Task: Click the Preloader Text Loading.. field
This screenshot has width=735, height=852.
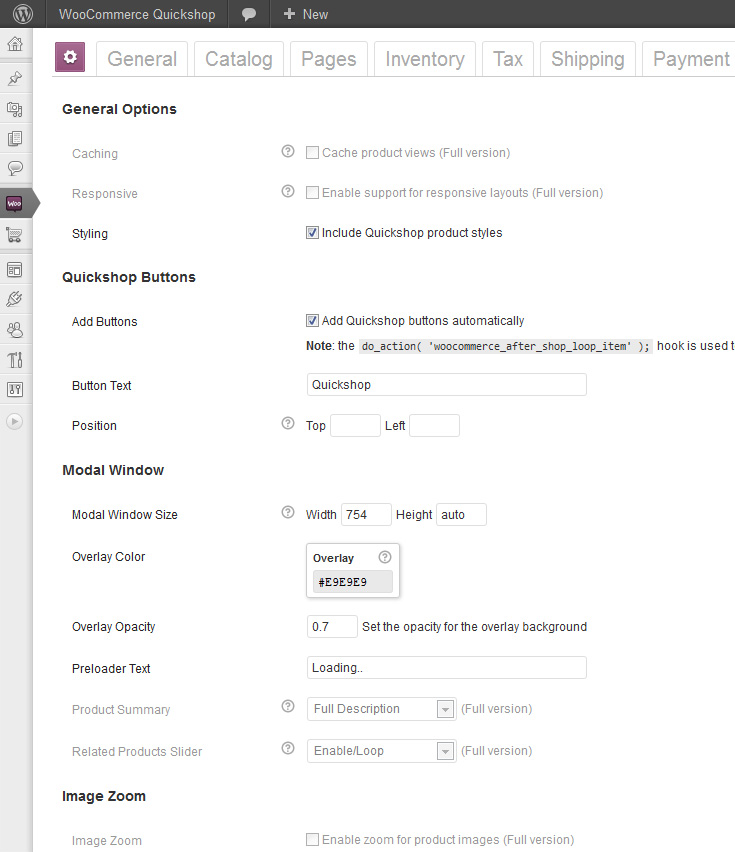Action: pyautogui.click(x=447, y=668)
